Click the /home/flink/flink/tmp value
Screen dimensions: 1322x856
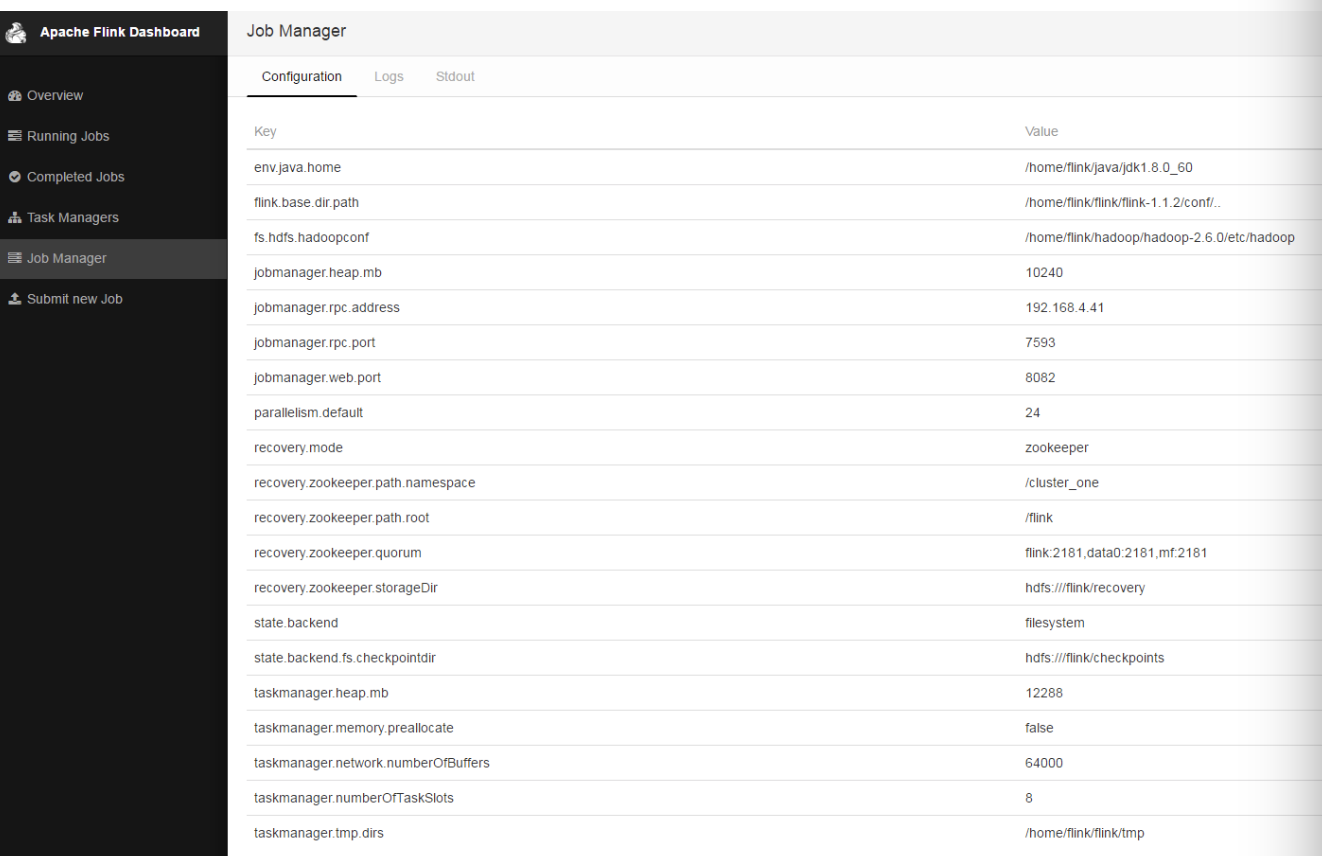[1085, 833]
